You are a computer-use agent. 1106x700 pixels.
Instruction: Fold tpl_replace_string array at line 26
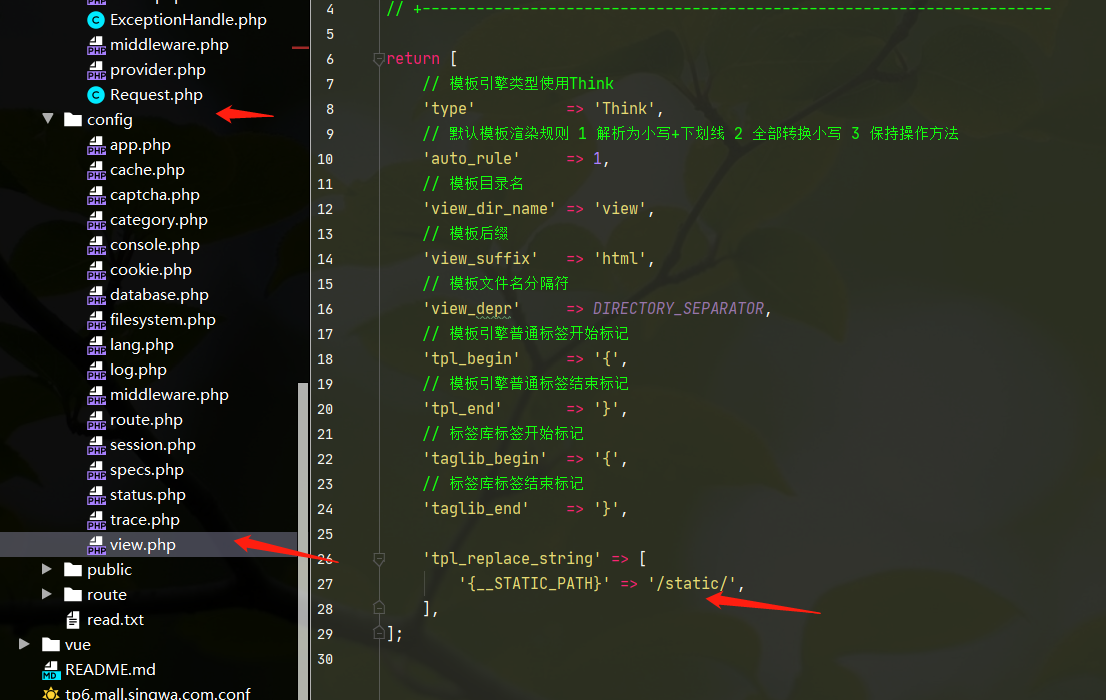tap(379, 559)
